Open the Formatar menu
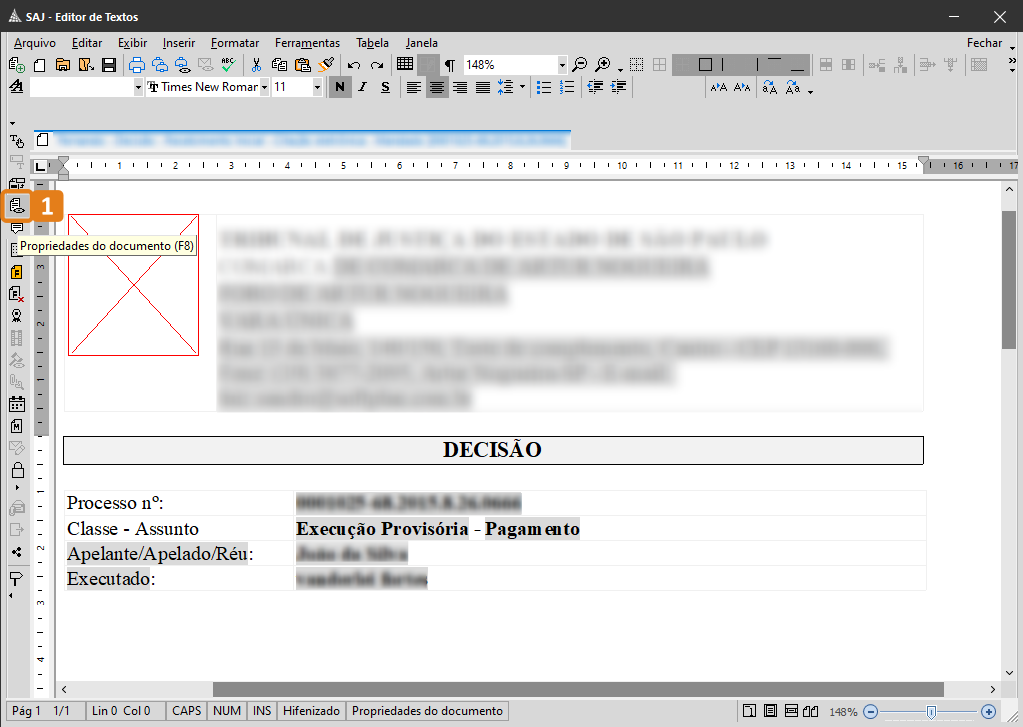 coord(235,43)
